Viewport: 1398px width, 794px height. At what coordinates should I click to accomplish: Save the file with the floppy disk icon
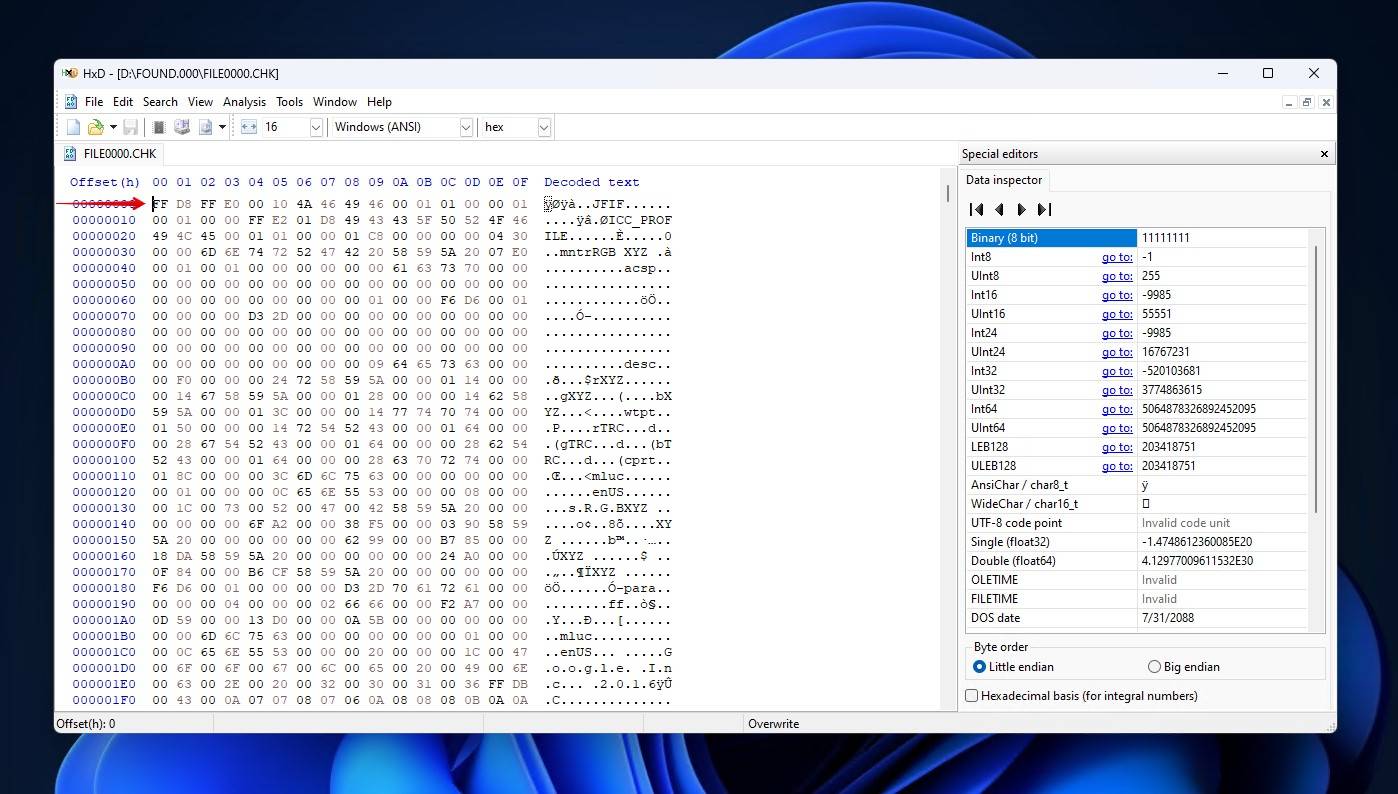click(x=130, y=127)
